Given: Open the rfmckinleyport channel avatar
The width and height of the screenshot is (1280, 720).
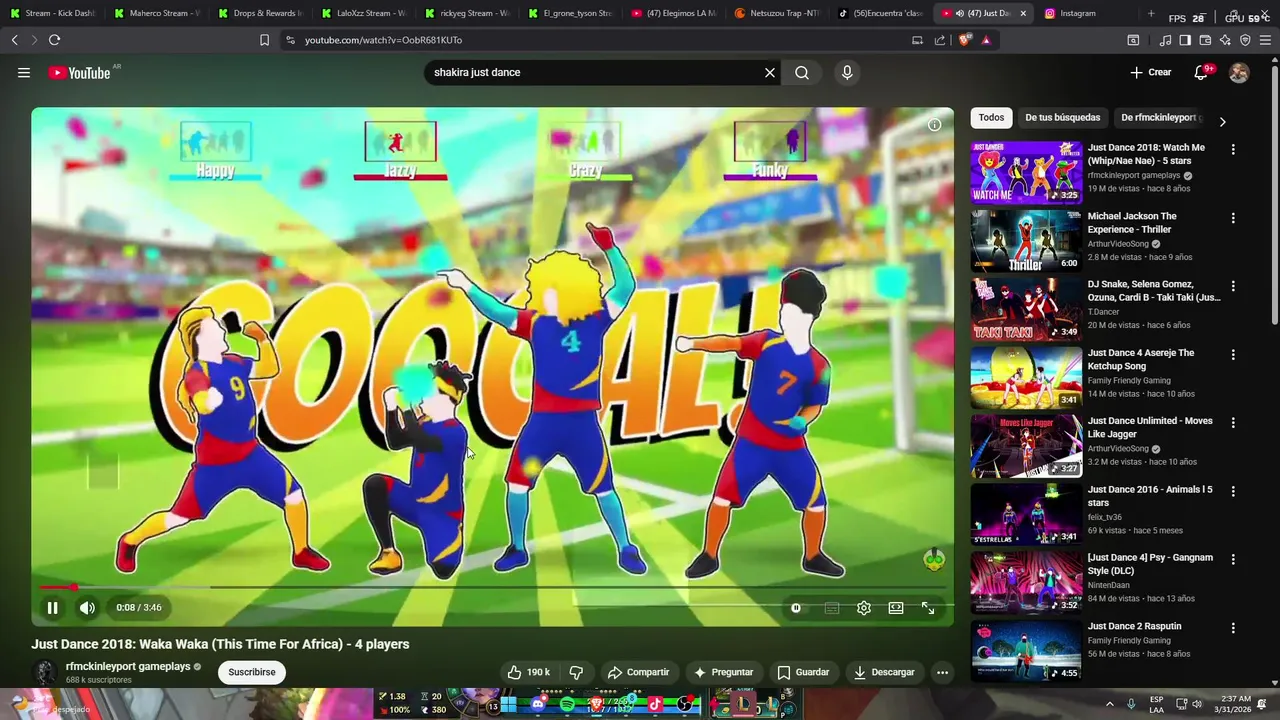Looking at the screenshot, I should (44, 672).
